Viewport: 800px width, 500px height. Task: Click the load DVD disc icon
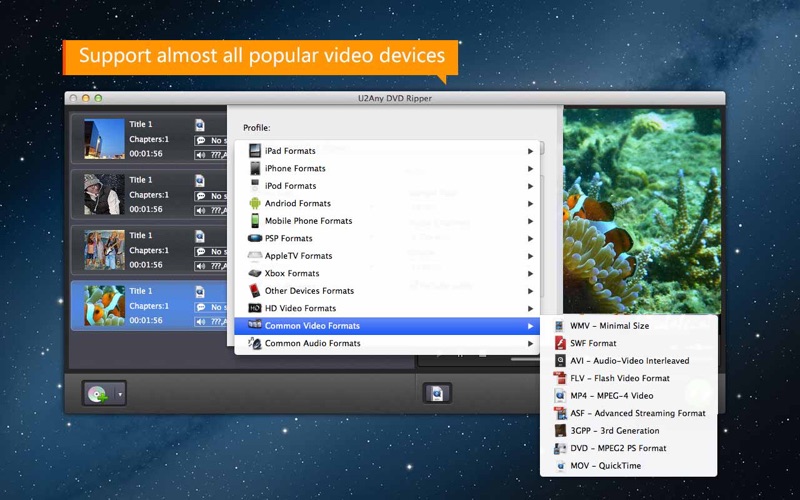[x=97, y=393]
